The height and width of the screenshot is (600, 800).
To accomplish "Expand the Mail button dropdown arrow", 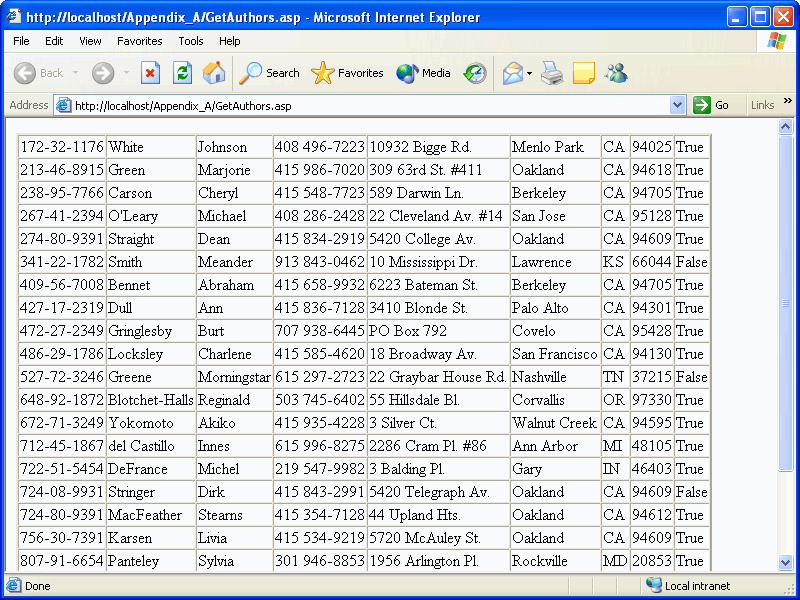I will point(530,73).
